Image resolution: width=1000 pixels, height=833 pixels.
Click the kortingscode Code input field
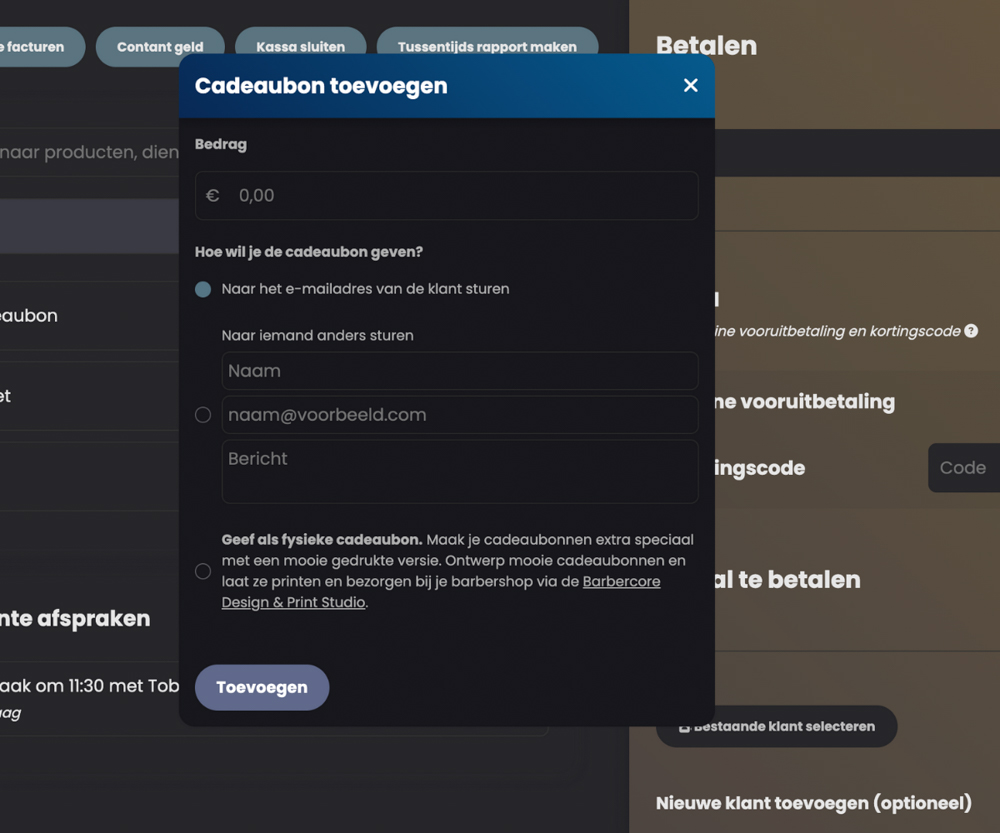[963, 468]
